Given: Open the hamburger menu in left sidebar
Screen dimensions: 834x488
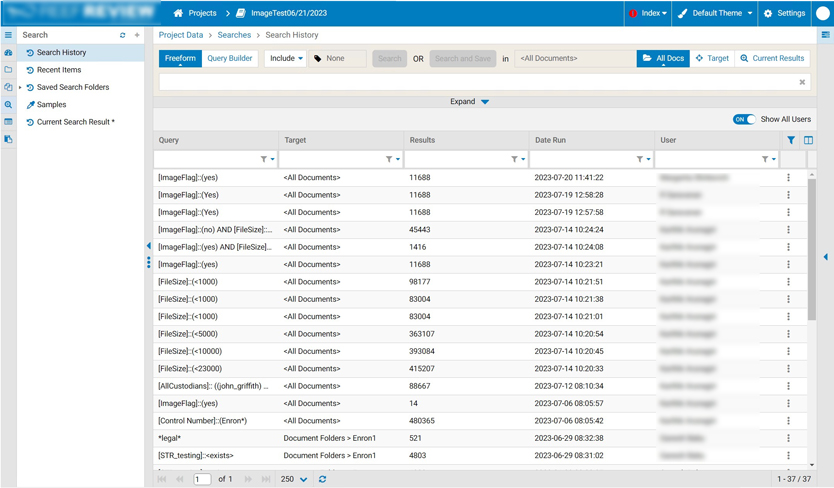Looking at the screenshot, I should (8, 35).
